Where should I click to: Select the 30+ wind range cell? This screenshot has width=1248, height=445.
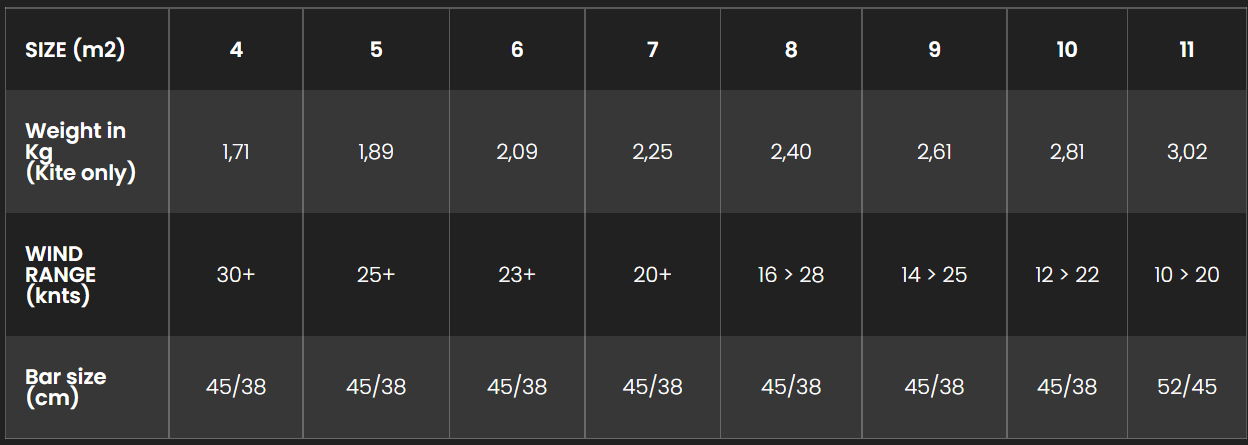236,274
